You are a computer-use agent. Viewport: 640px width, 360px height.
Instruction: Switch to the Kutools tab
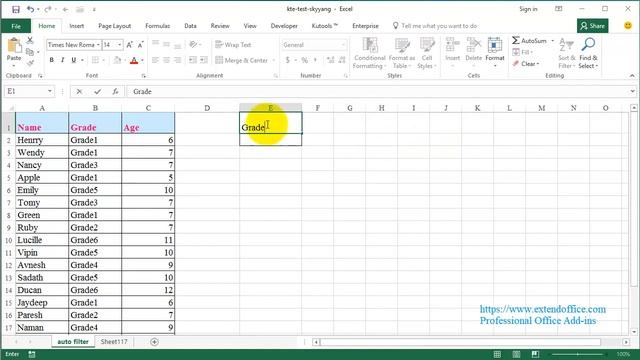coord(324,26)
